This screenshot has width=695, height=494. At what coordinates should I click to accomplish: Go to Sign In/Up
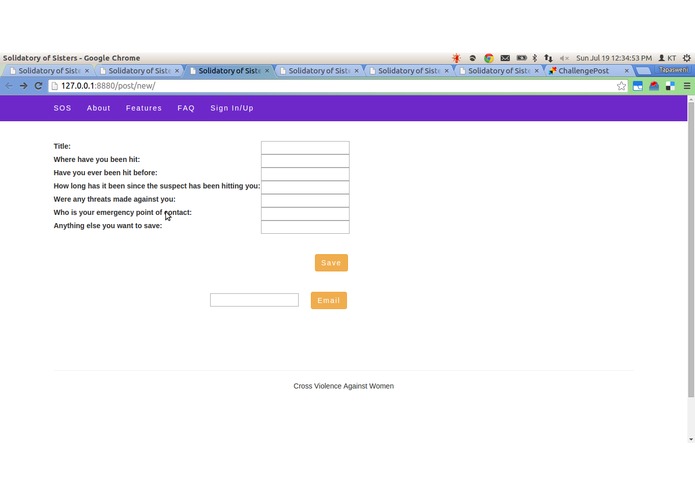[232, 108]
